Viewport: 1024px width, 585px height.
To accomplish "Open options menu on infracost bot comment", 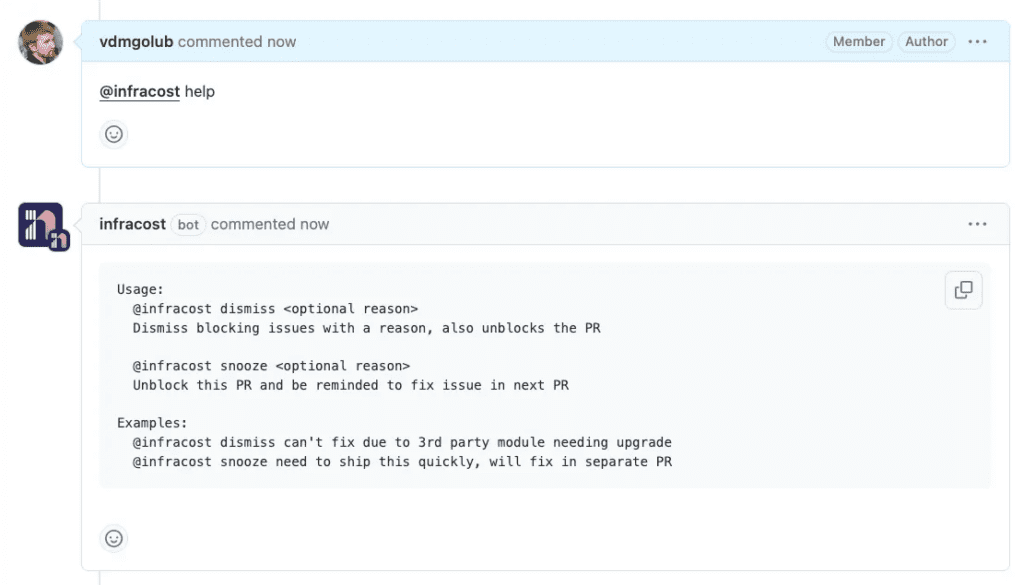I will 977,224.
